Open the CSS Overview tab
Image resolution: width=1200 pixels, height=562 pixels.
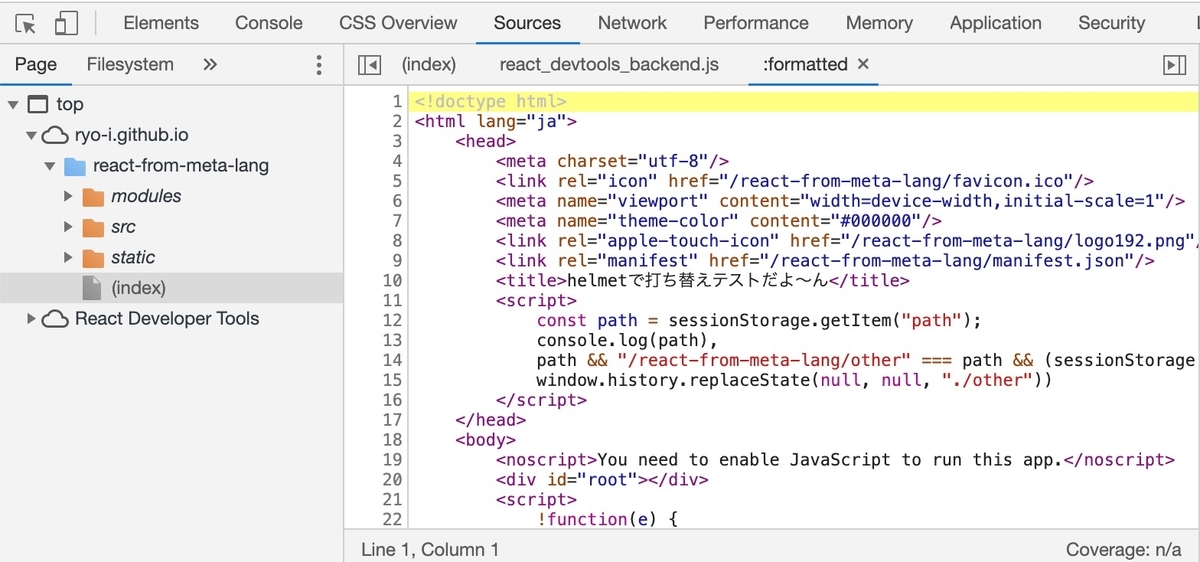click(398, 23)
